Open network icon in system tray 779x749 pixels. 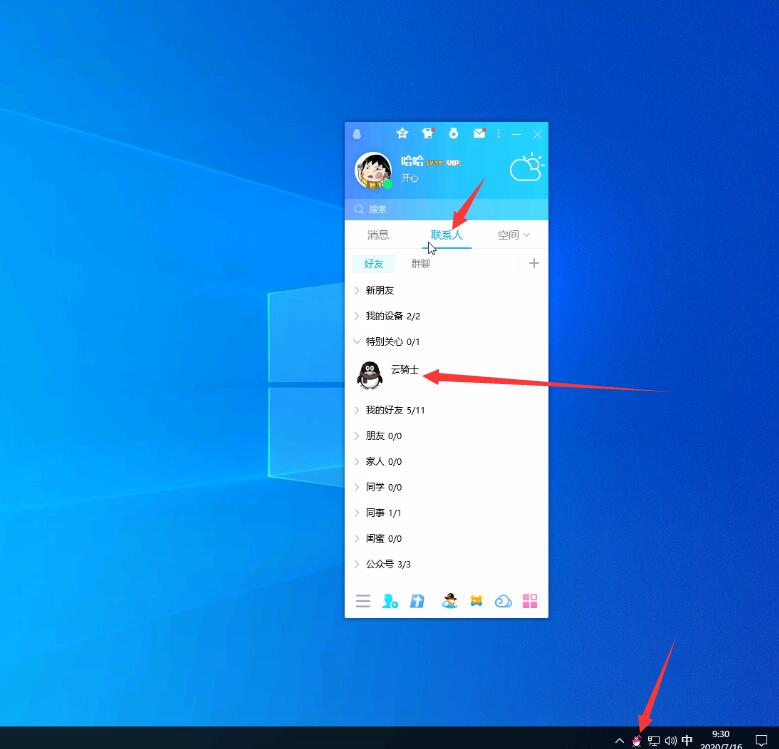pyautogui.click(x=654, y=741)
